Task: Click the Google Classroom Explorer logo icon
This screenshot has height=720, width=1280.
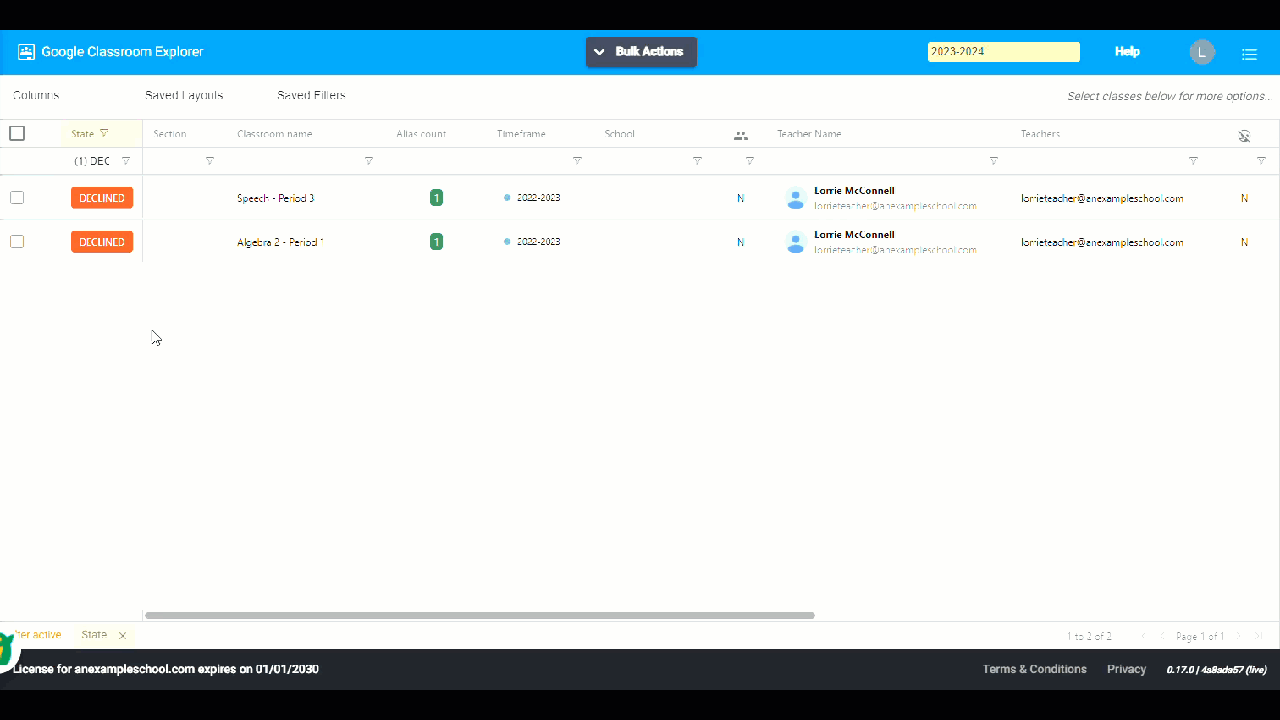Action: [26, 52]
